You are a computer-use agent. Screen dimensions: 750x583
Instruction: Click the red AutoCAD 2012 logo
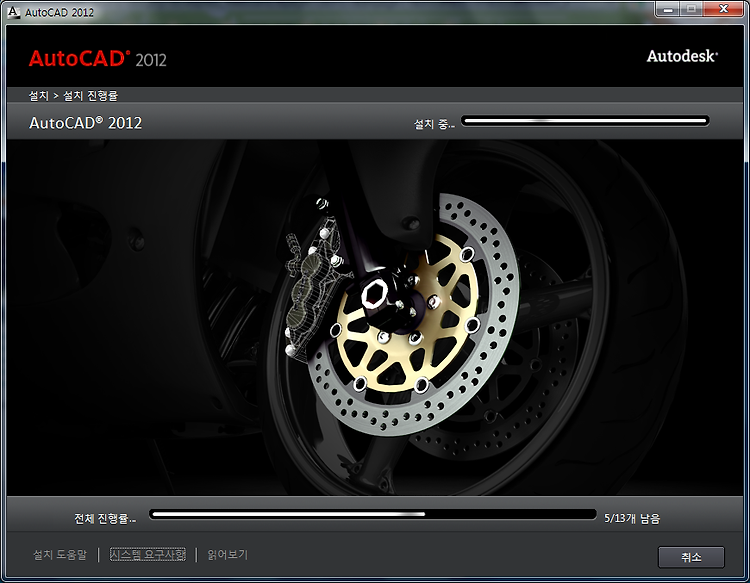click(x=98, y=59)
